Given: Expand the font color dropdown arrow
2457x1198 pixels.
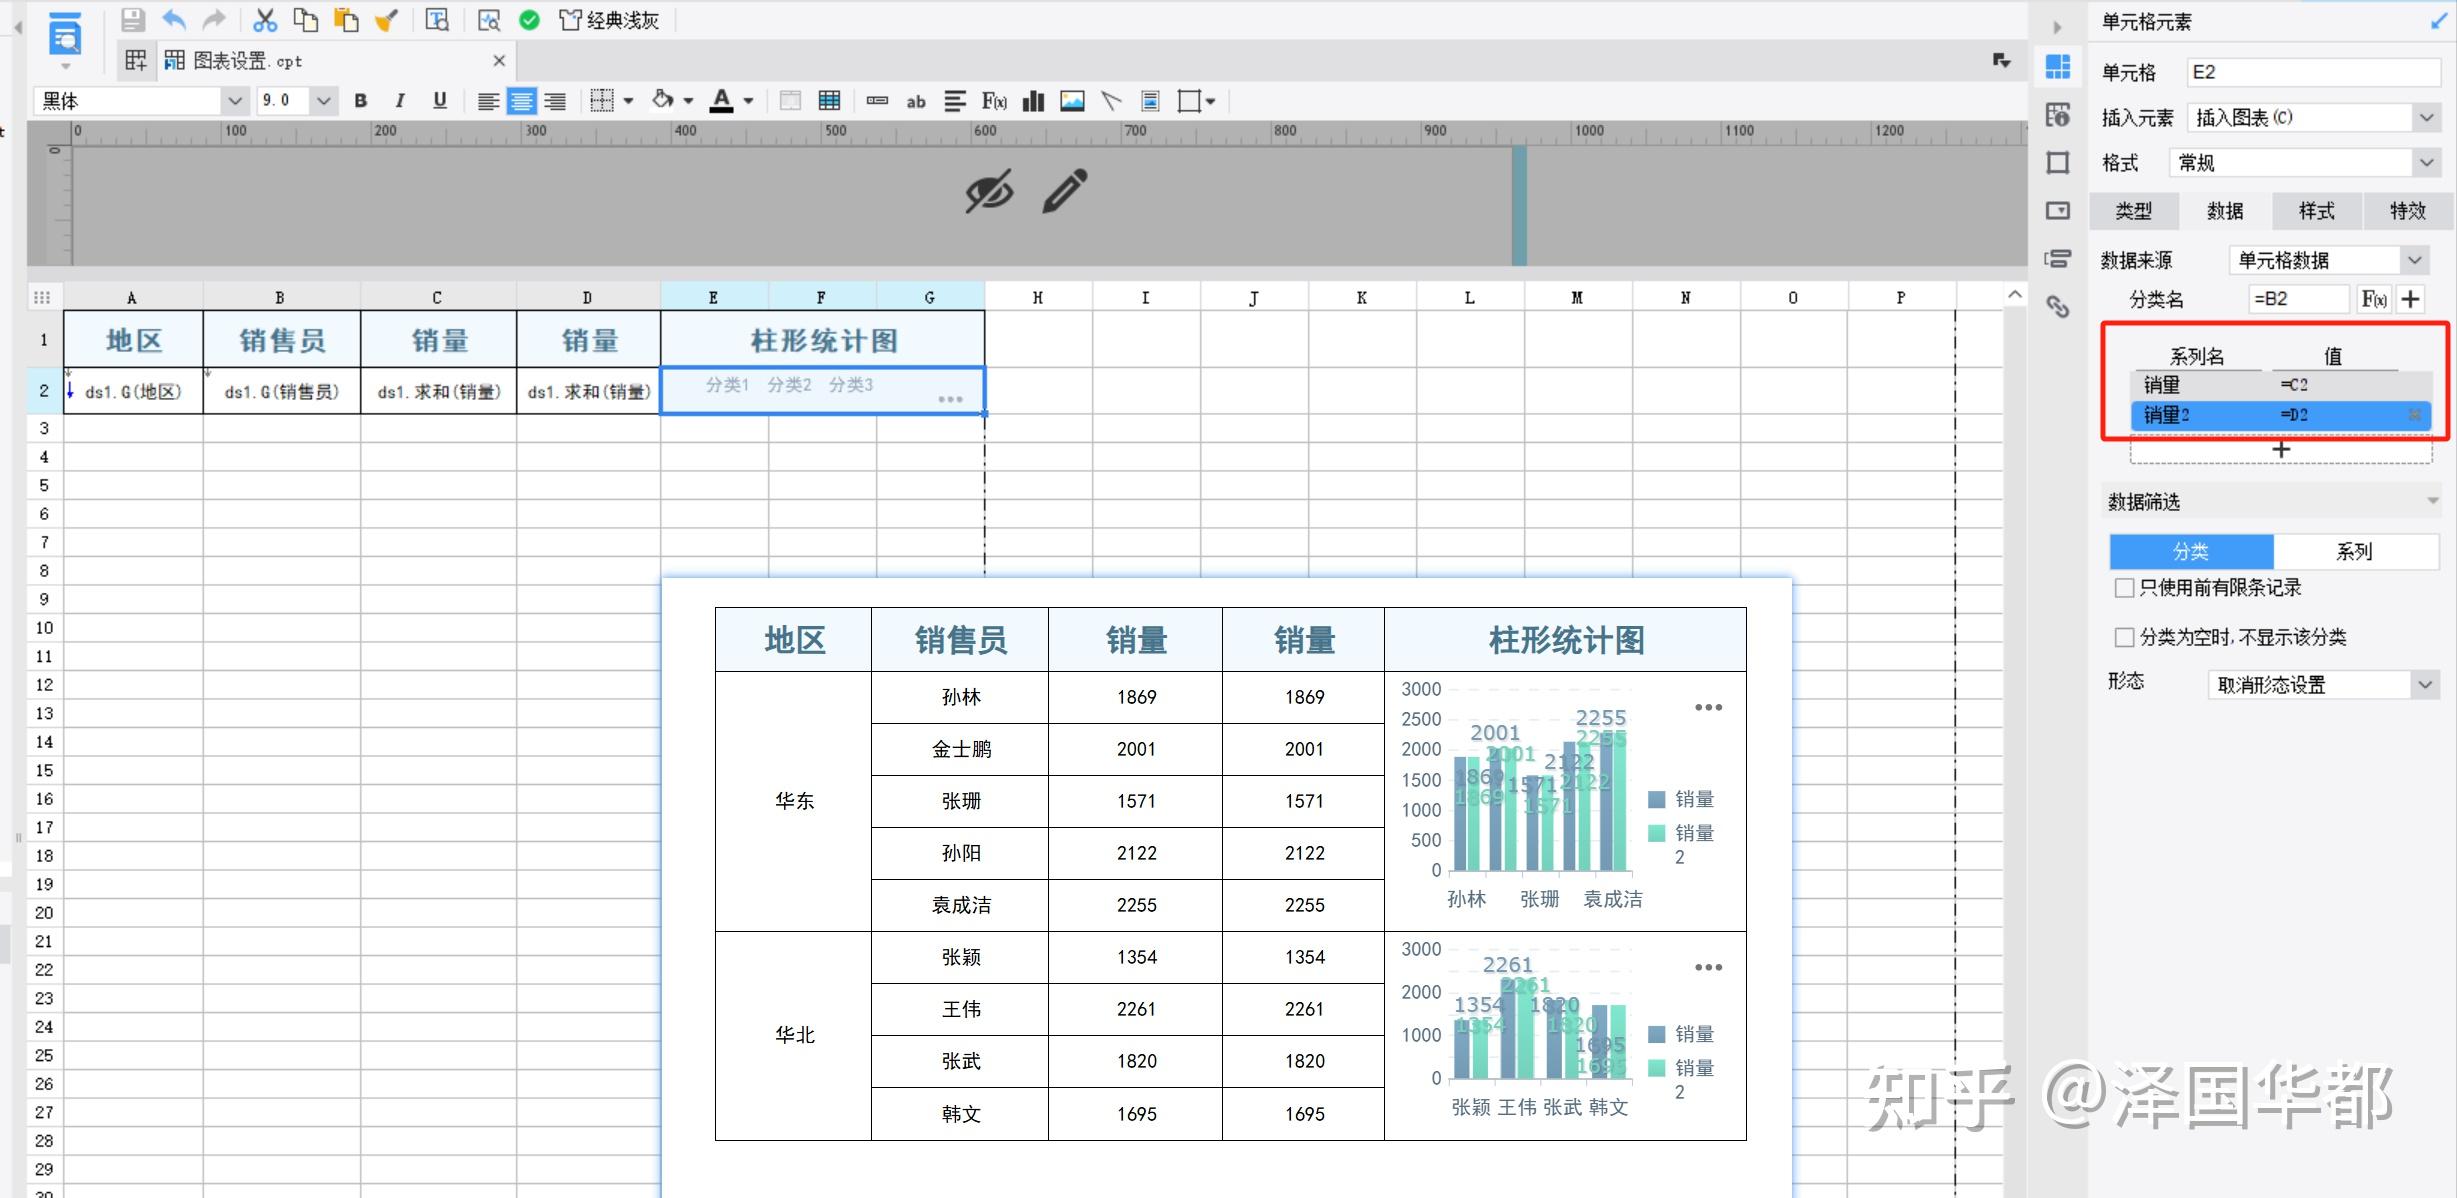Looking at the screenshot, I should 747,100.
